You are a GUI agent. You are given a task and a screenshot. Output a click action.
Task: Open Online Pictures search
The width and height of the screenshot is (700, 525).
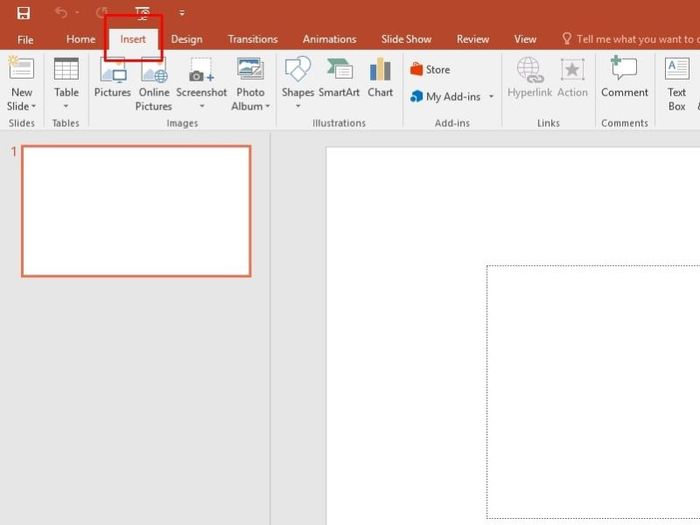click(x=154, y=84)
